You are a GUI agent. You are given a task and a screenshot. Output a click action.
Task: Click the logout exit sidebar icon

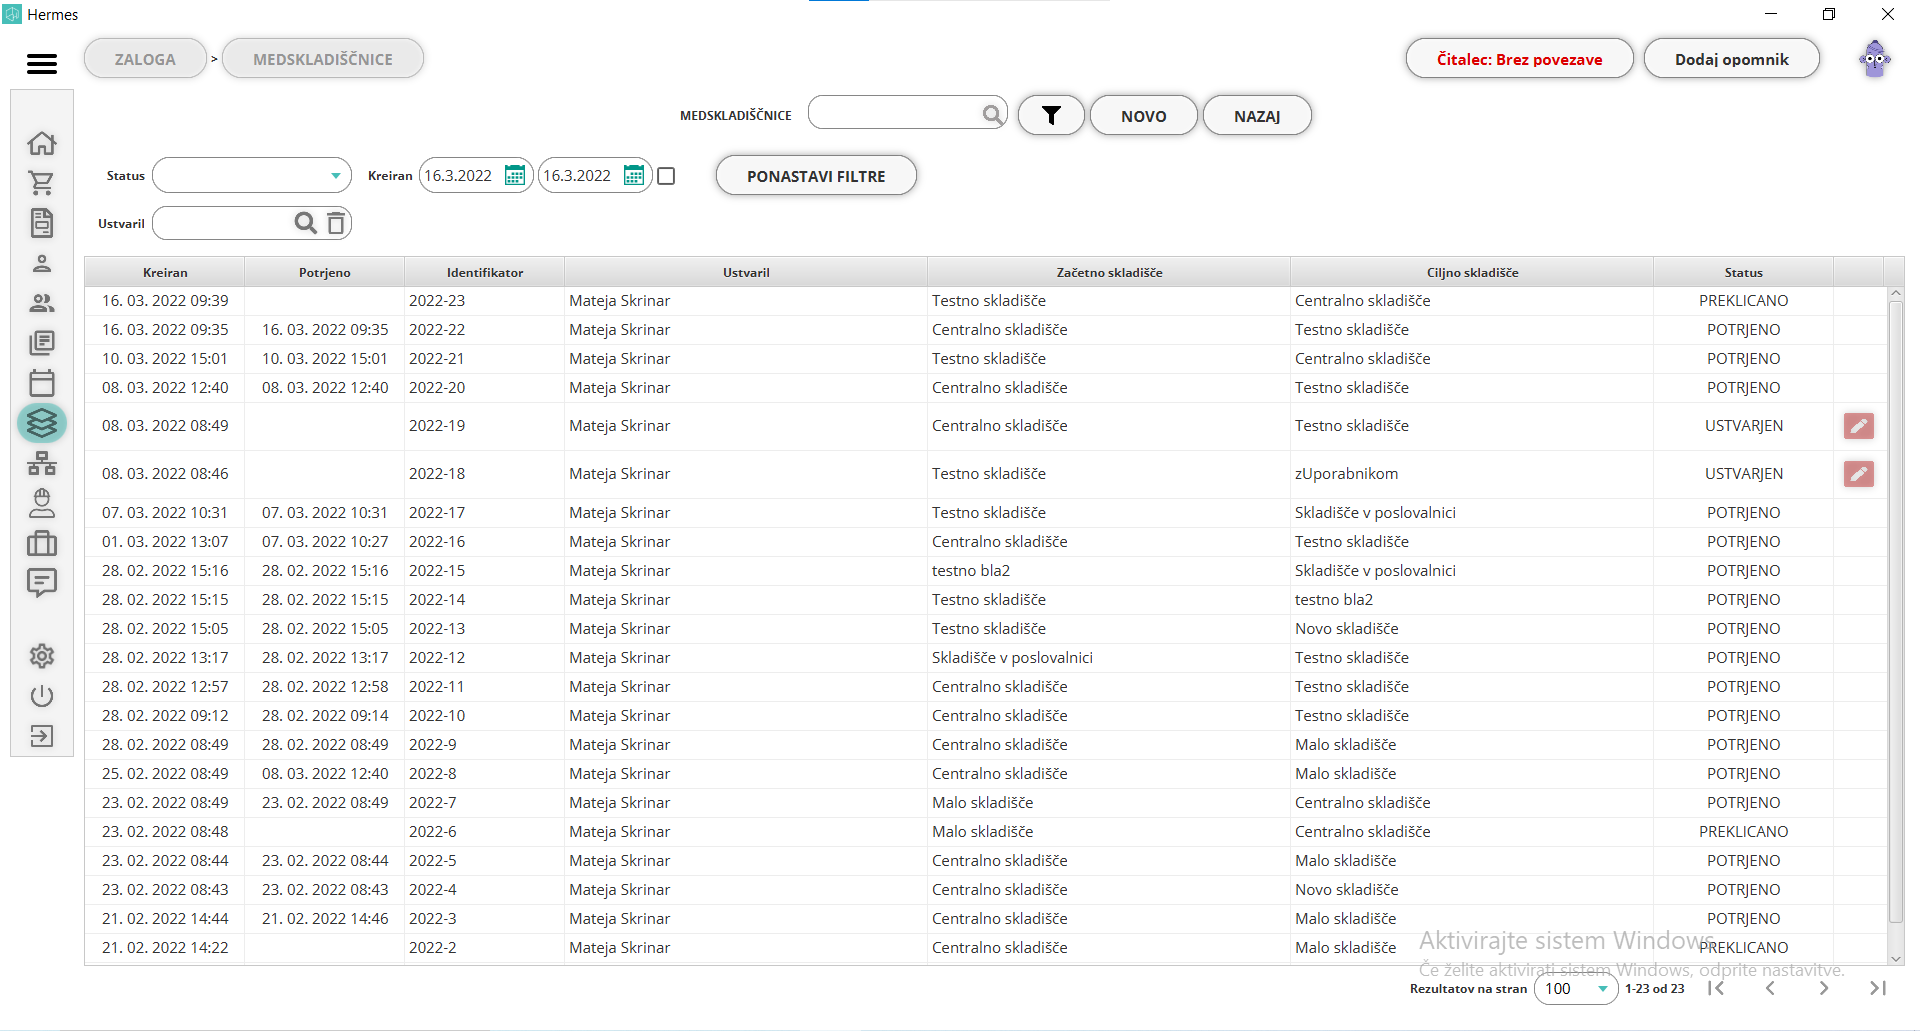pyautogui.click(x=42, y=736)
